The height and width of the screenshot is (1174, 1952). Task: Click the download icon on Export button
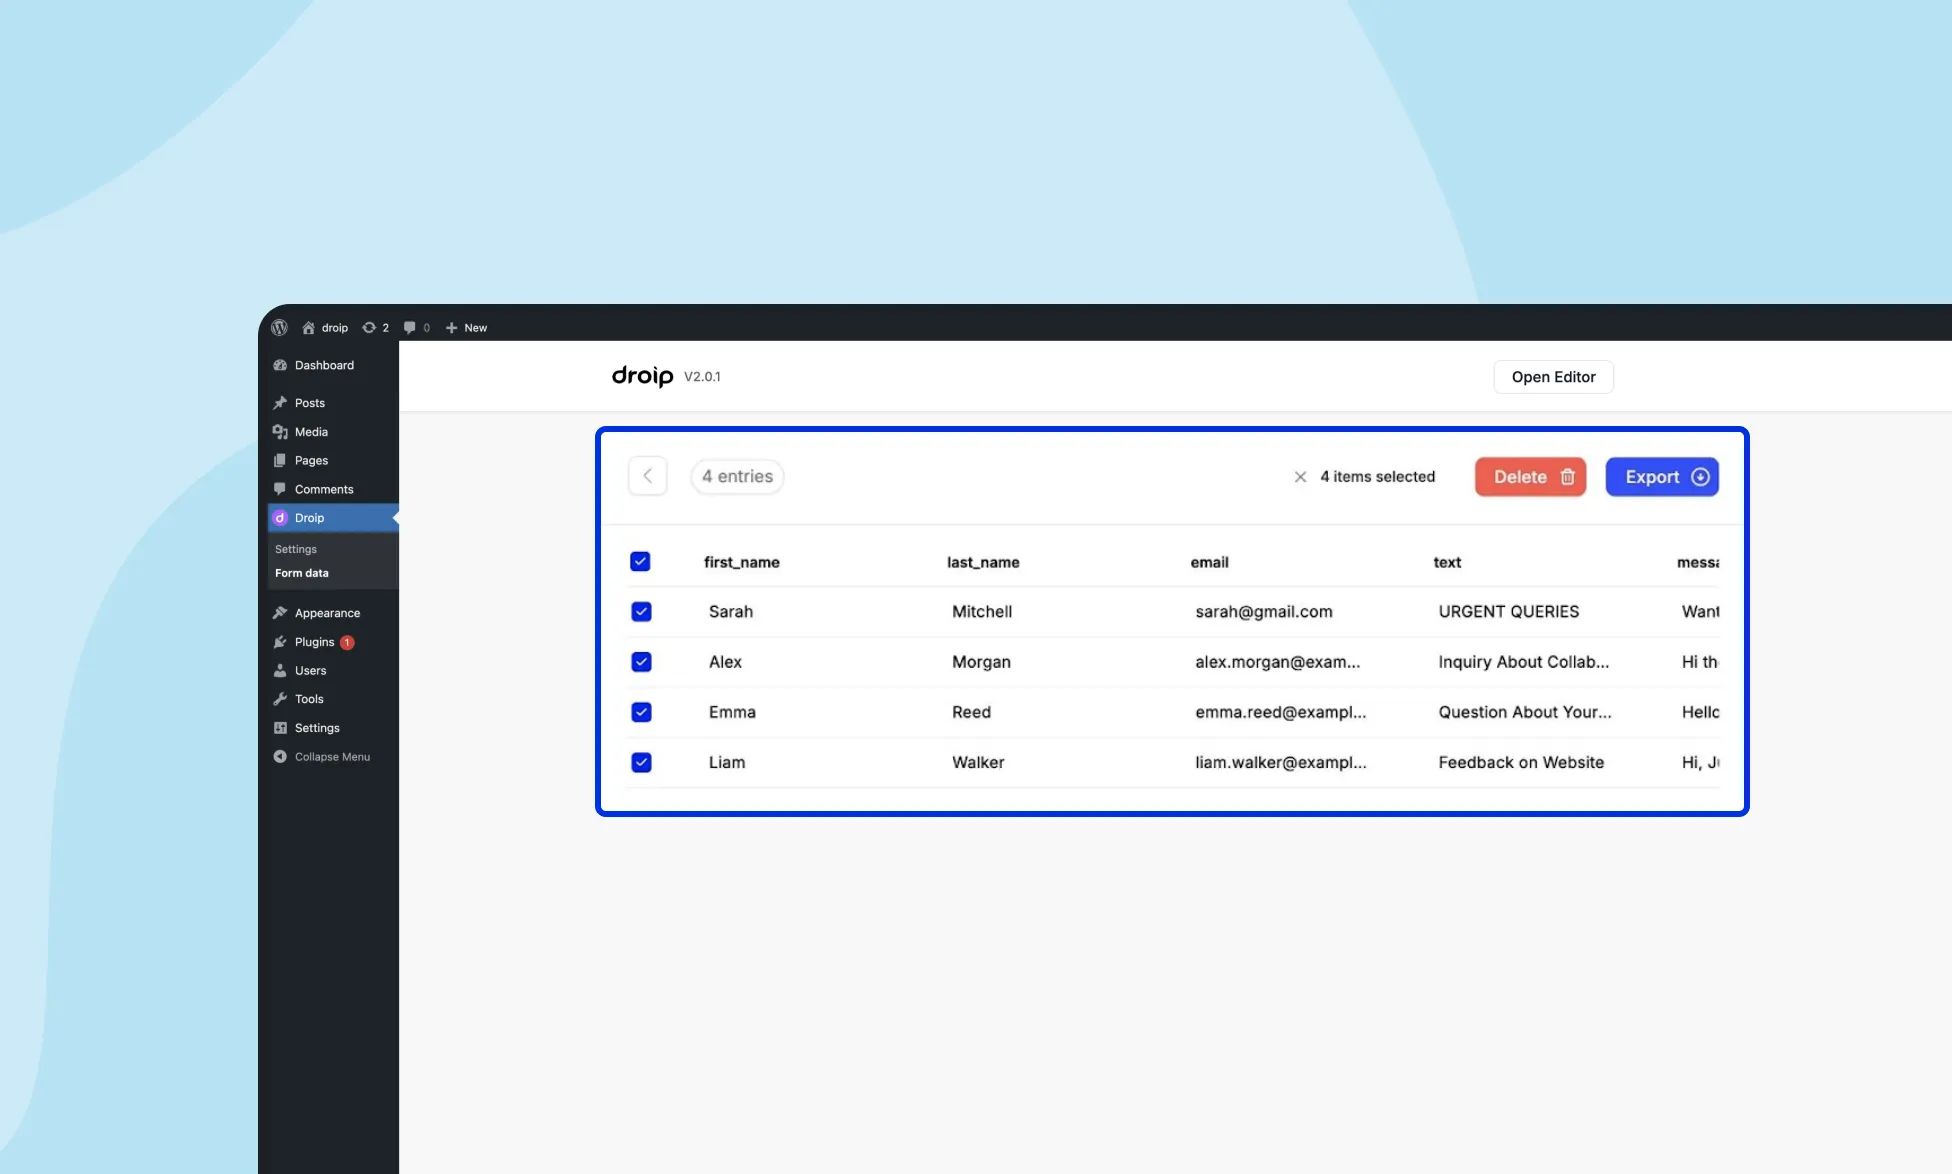coord(1700,477)
